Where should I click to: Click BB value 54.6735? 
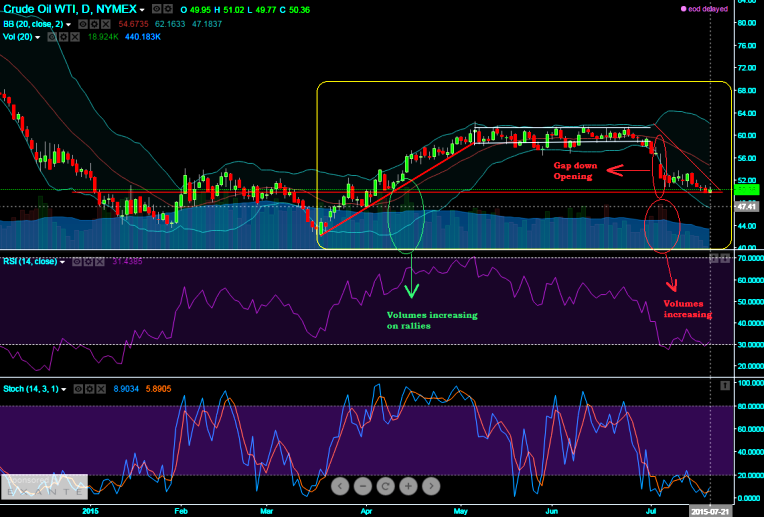point(134,24)
